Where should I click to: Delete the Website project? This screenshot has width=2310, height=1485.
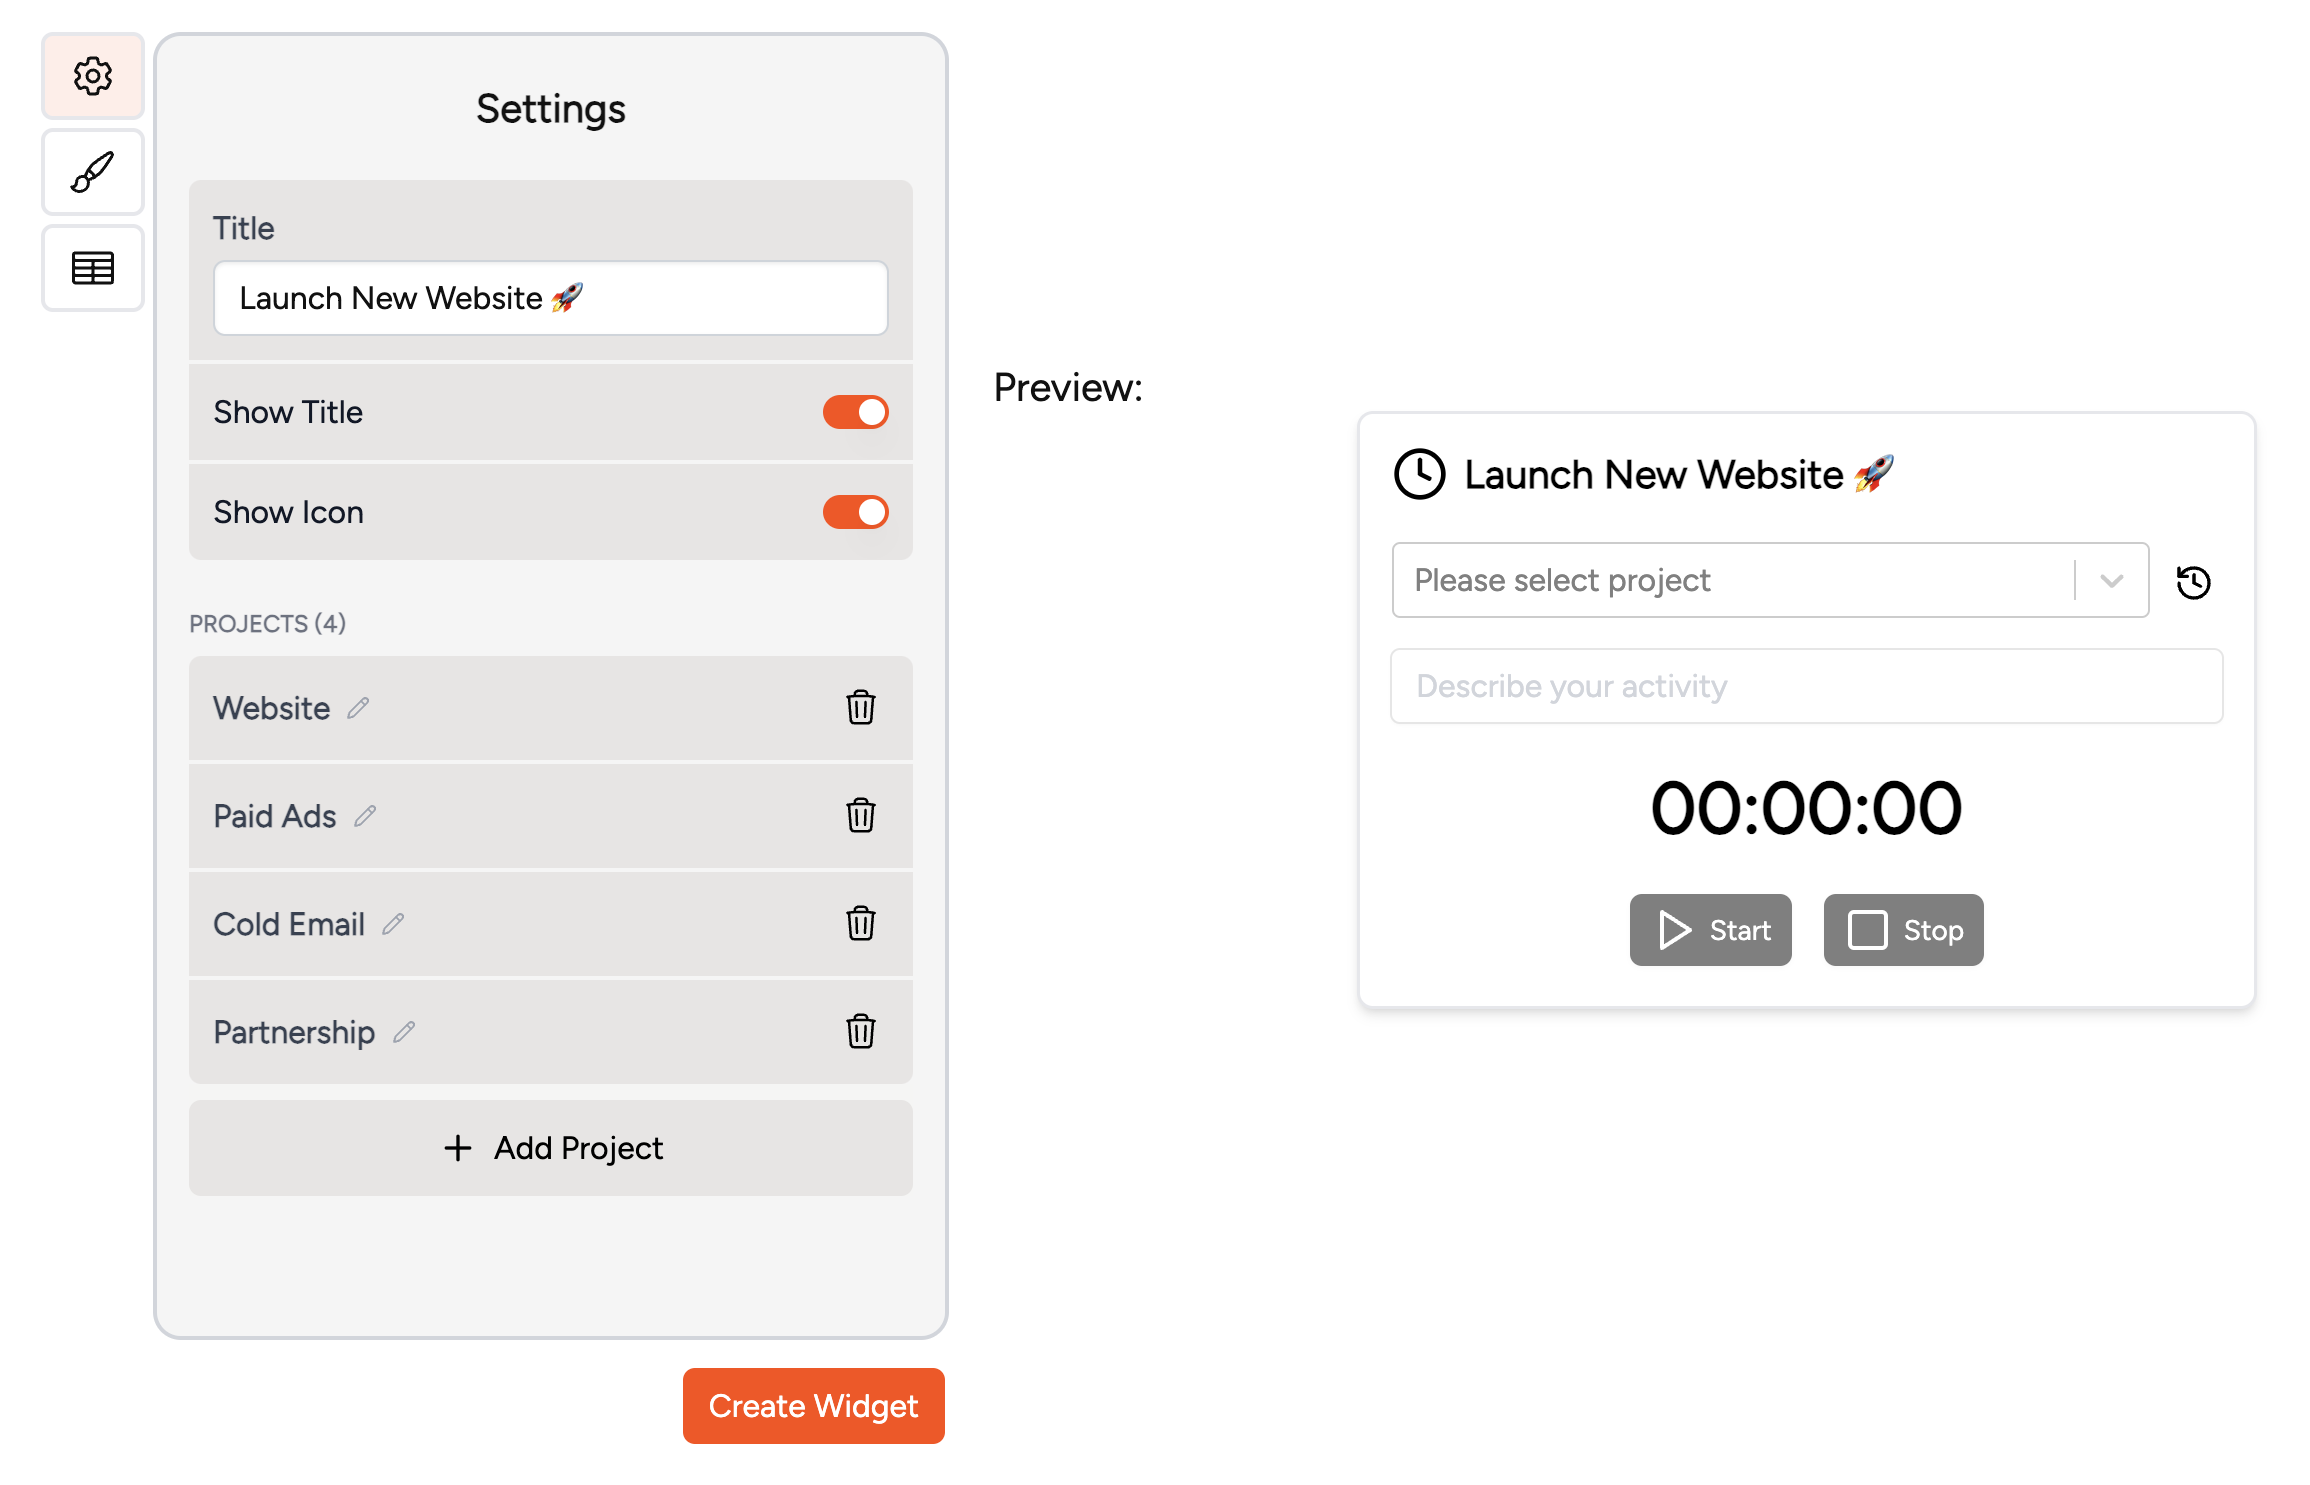point(860,708)
